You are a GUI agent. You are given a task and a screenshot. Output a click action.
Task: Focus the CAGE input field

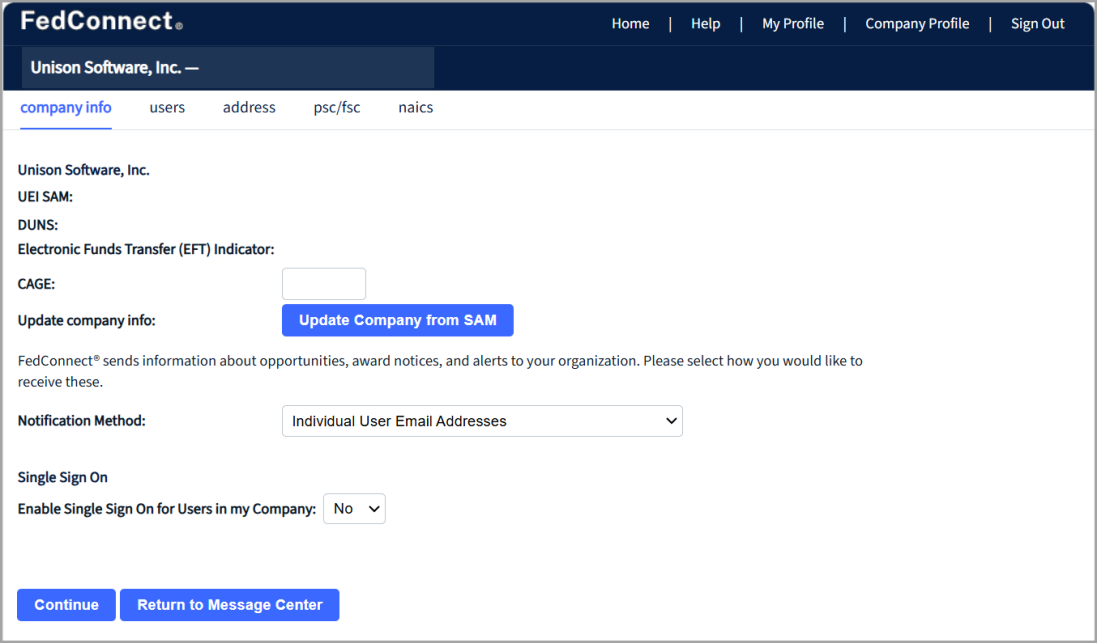[324, 284]
